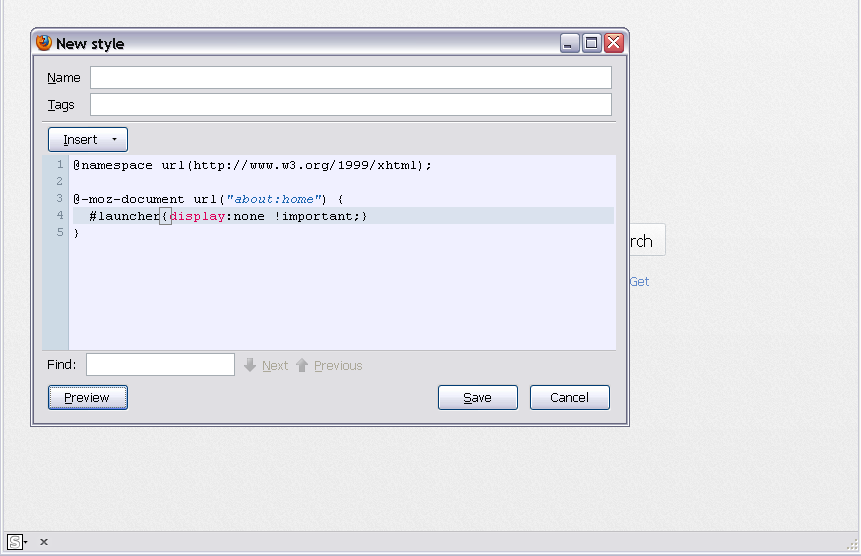Click the Next down-arrow find icon
The image size is (861, 556).
coord(251,365)
